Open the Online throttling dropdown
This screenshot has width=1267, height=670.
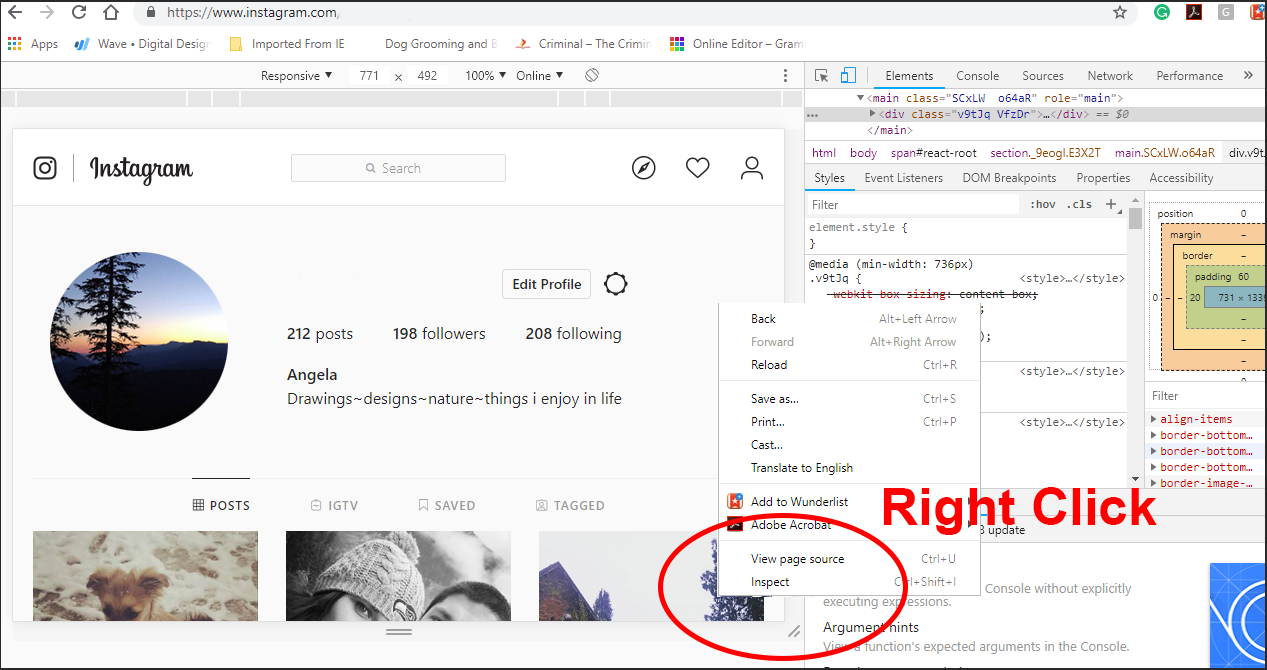click(540, 76)
